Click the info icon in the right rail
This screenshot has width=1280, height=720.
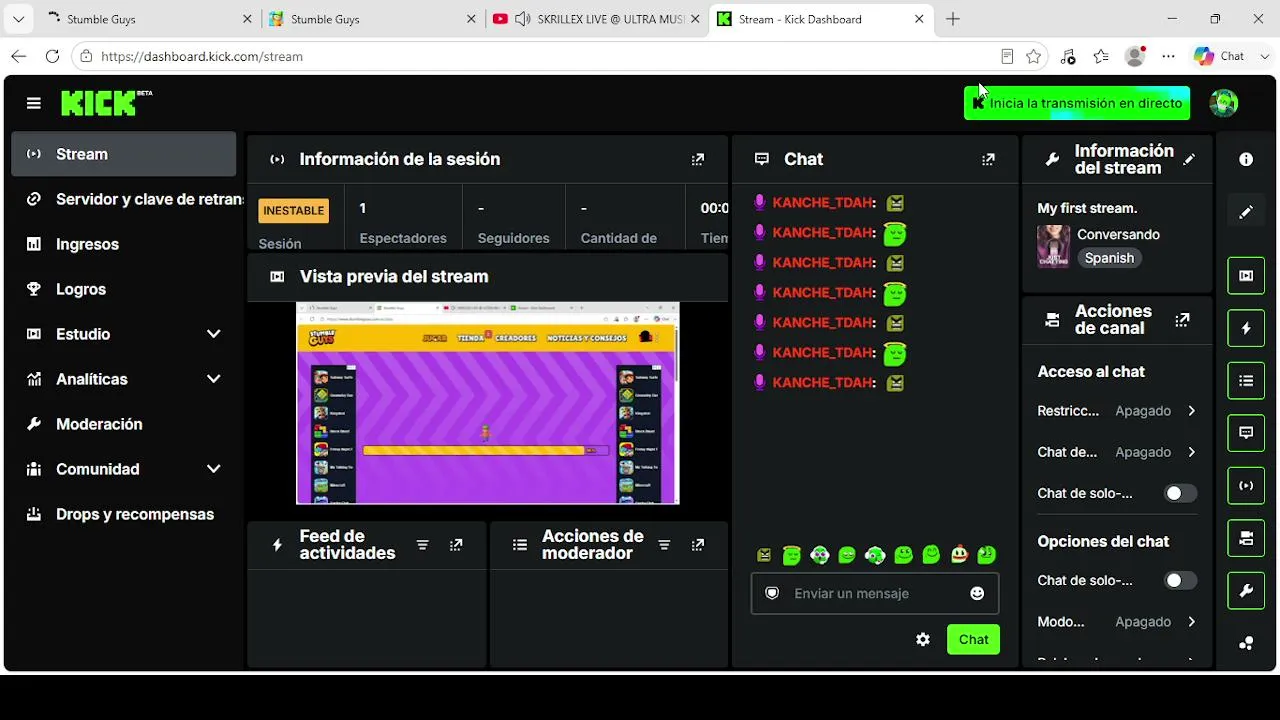pyautogui.click(x=1246, y=159)
